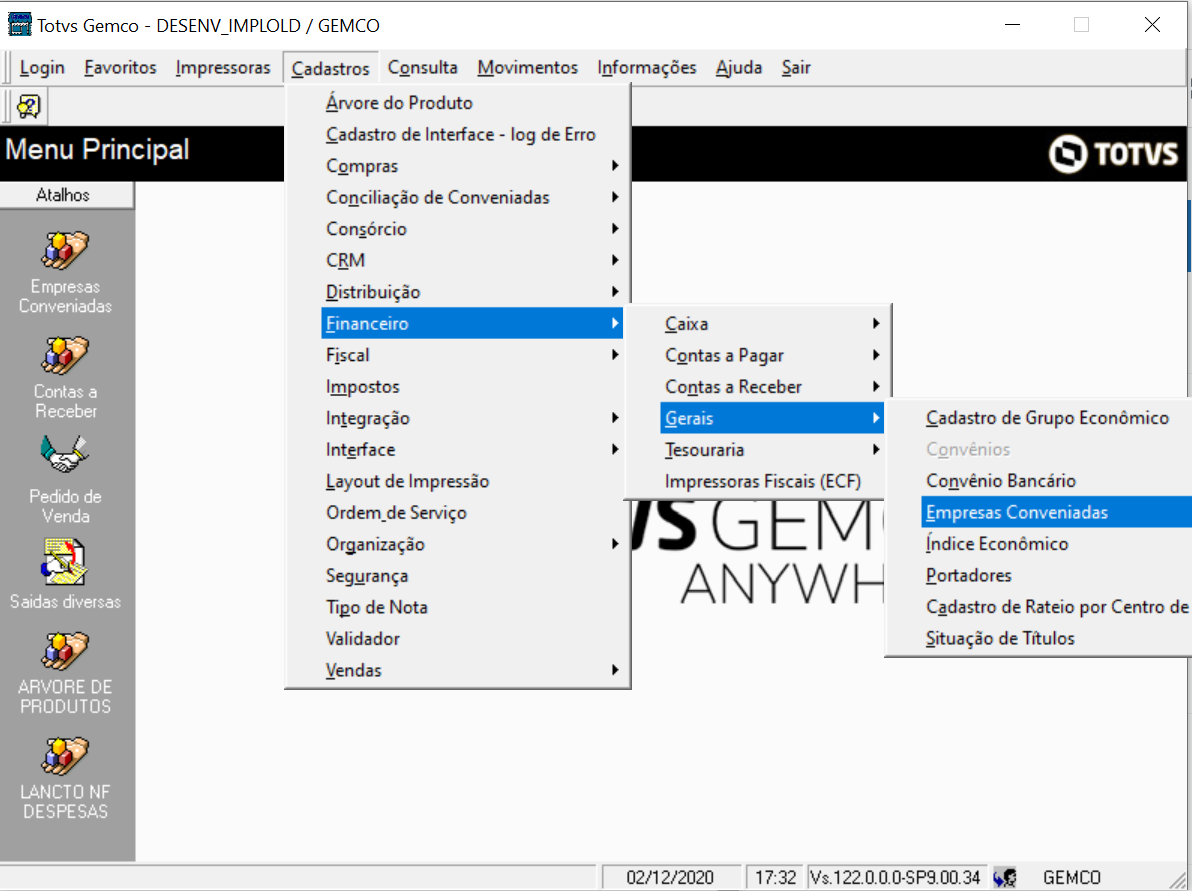
Task: Open the Login menu
Action: 42,68
